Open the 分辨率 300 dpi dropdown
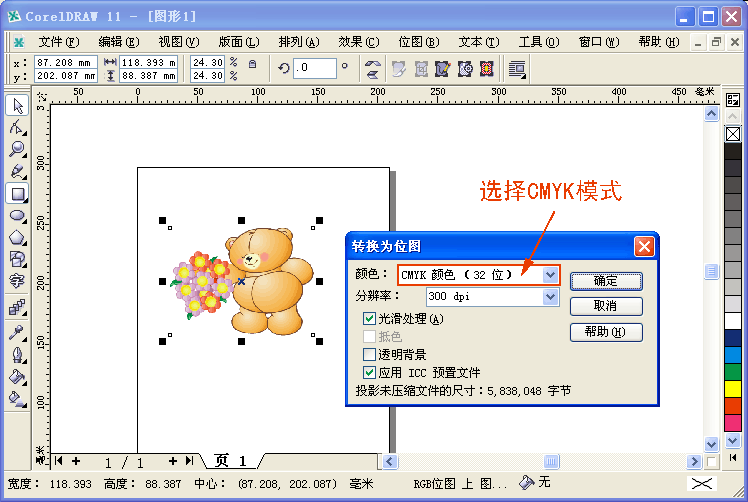This screenshot has width=748, height=502. click(x=551, y=297)
